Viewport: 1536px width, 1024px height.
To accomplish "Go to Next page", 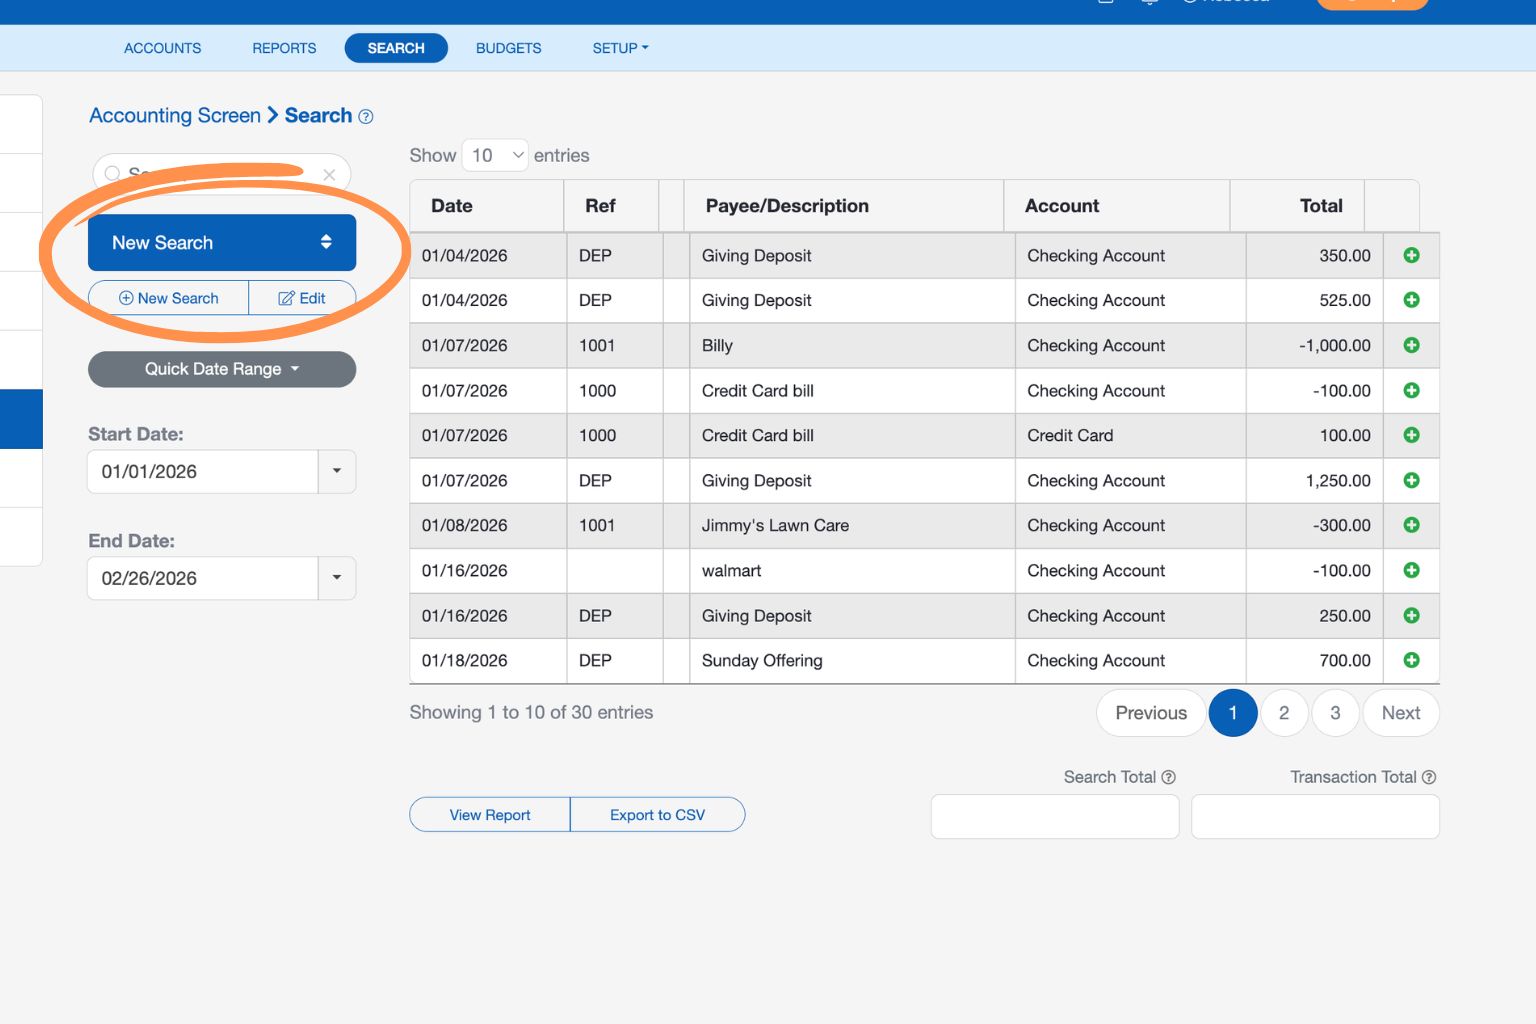I will (x=1401, y=713).
